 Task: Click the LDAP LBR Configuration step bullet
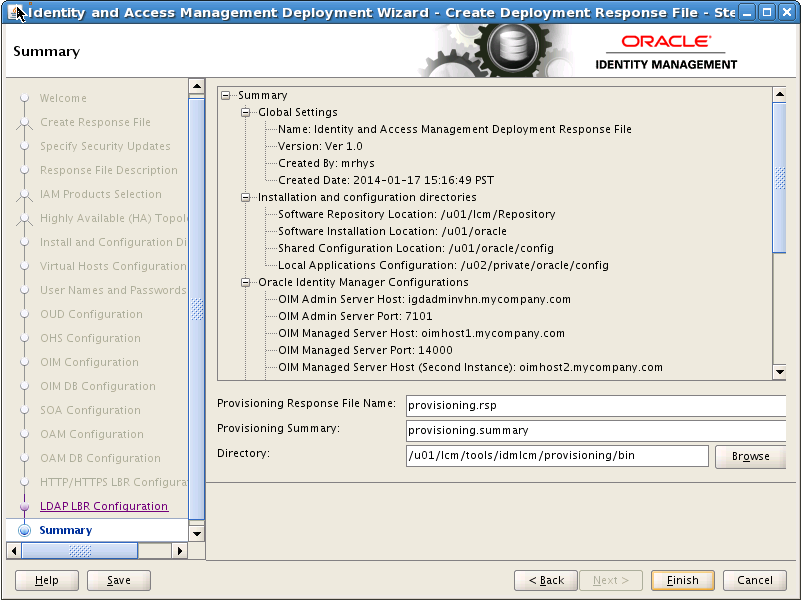[x=24, y=506]
